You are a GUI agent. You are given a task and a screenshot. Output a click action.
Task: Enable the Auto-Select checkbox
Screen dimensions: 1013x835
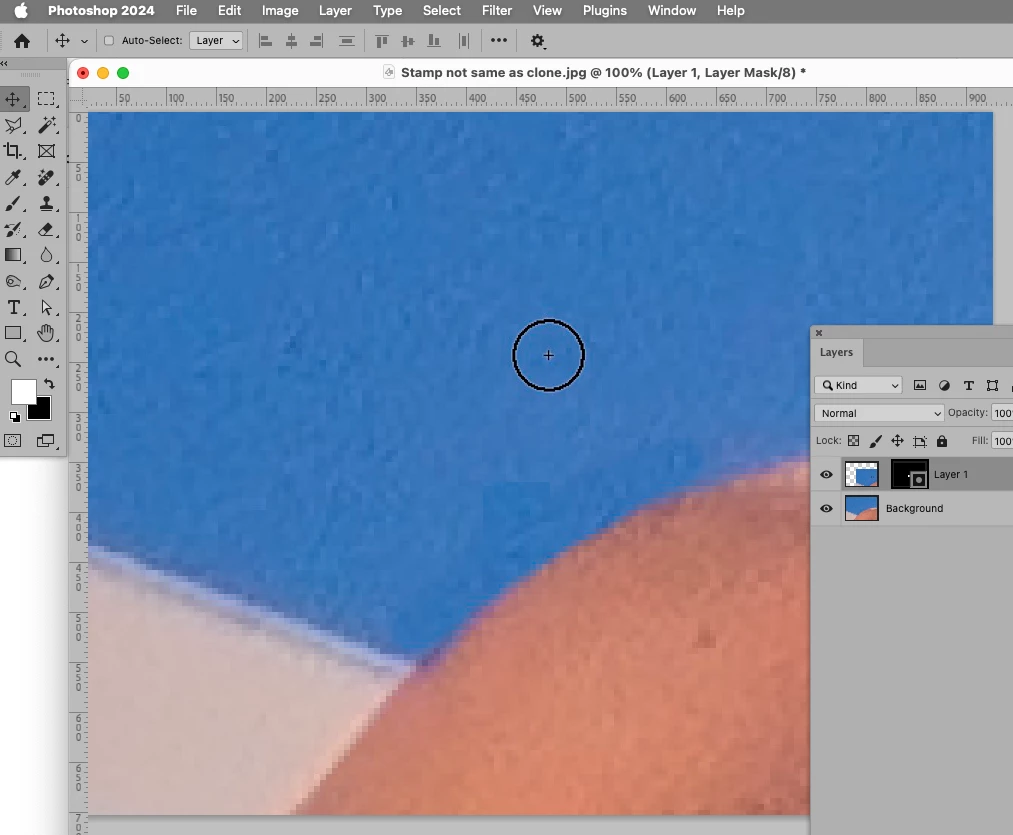[109, 41]
